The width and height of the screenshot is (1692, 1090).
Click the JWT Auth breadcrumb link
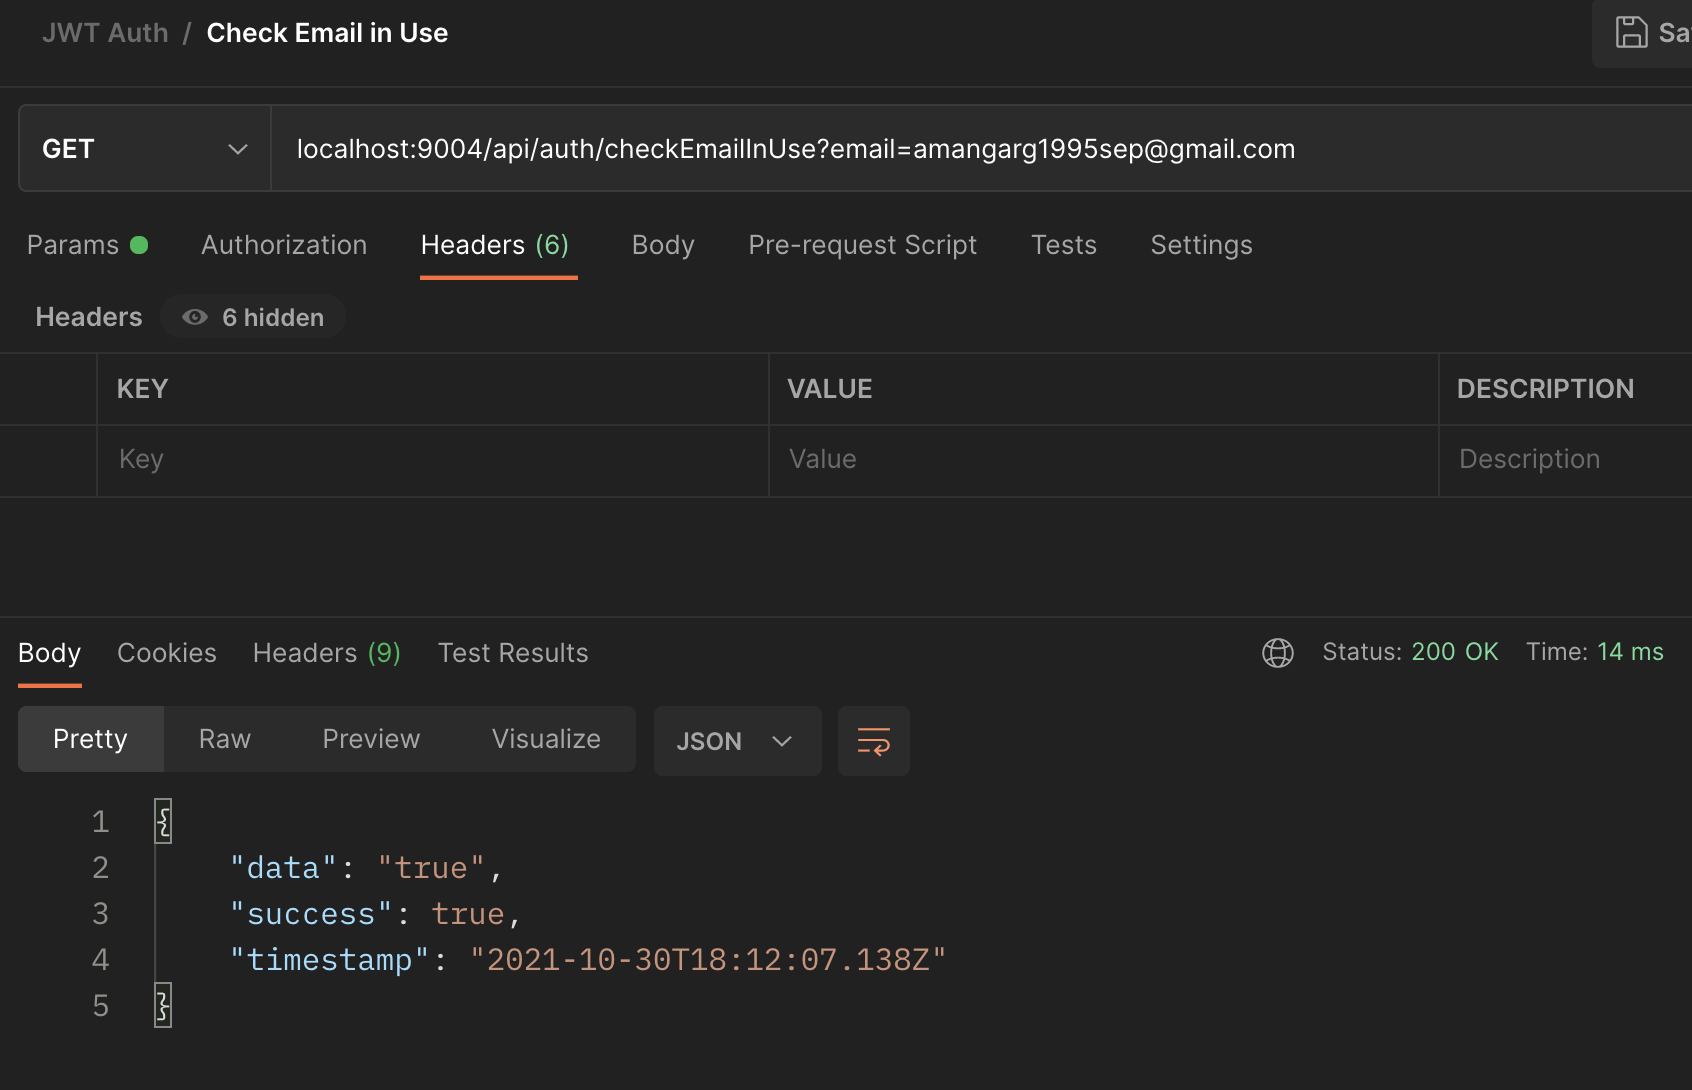tap(105, 33)
